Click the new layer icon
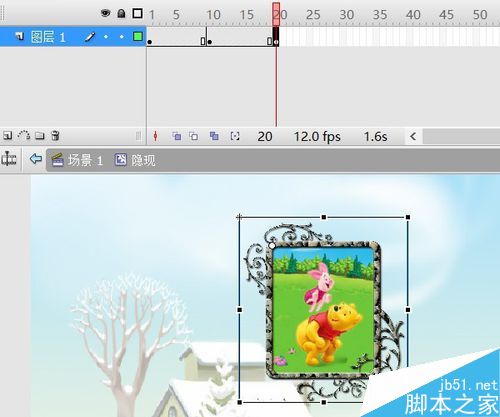This screenshot has height=417, width=500. [7, 136]
